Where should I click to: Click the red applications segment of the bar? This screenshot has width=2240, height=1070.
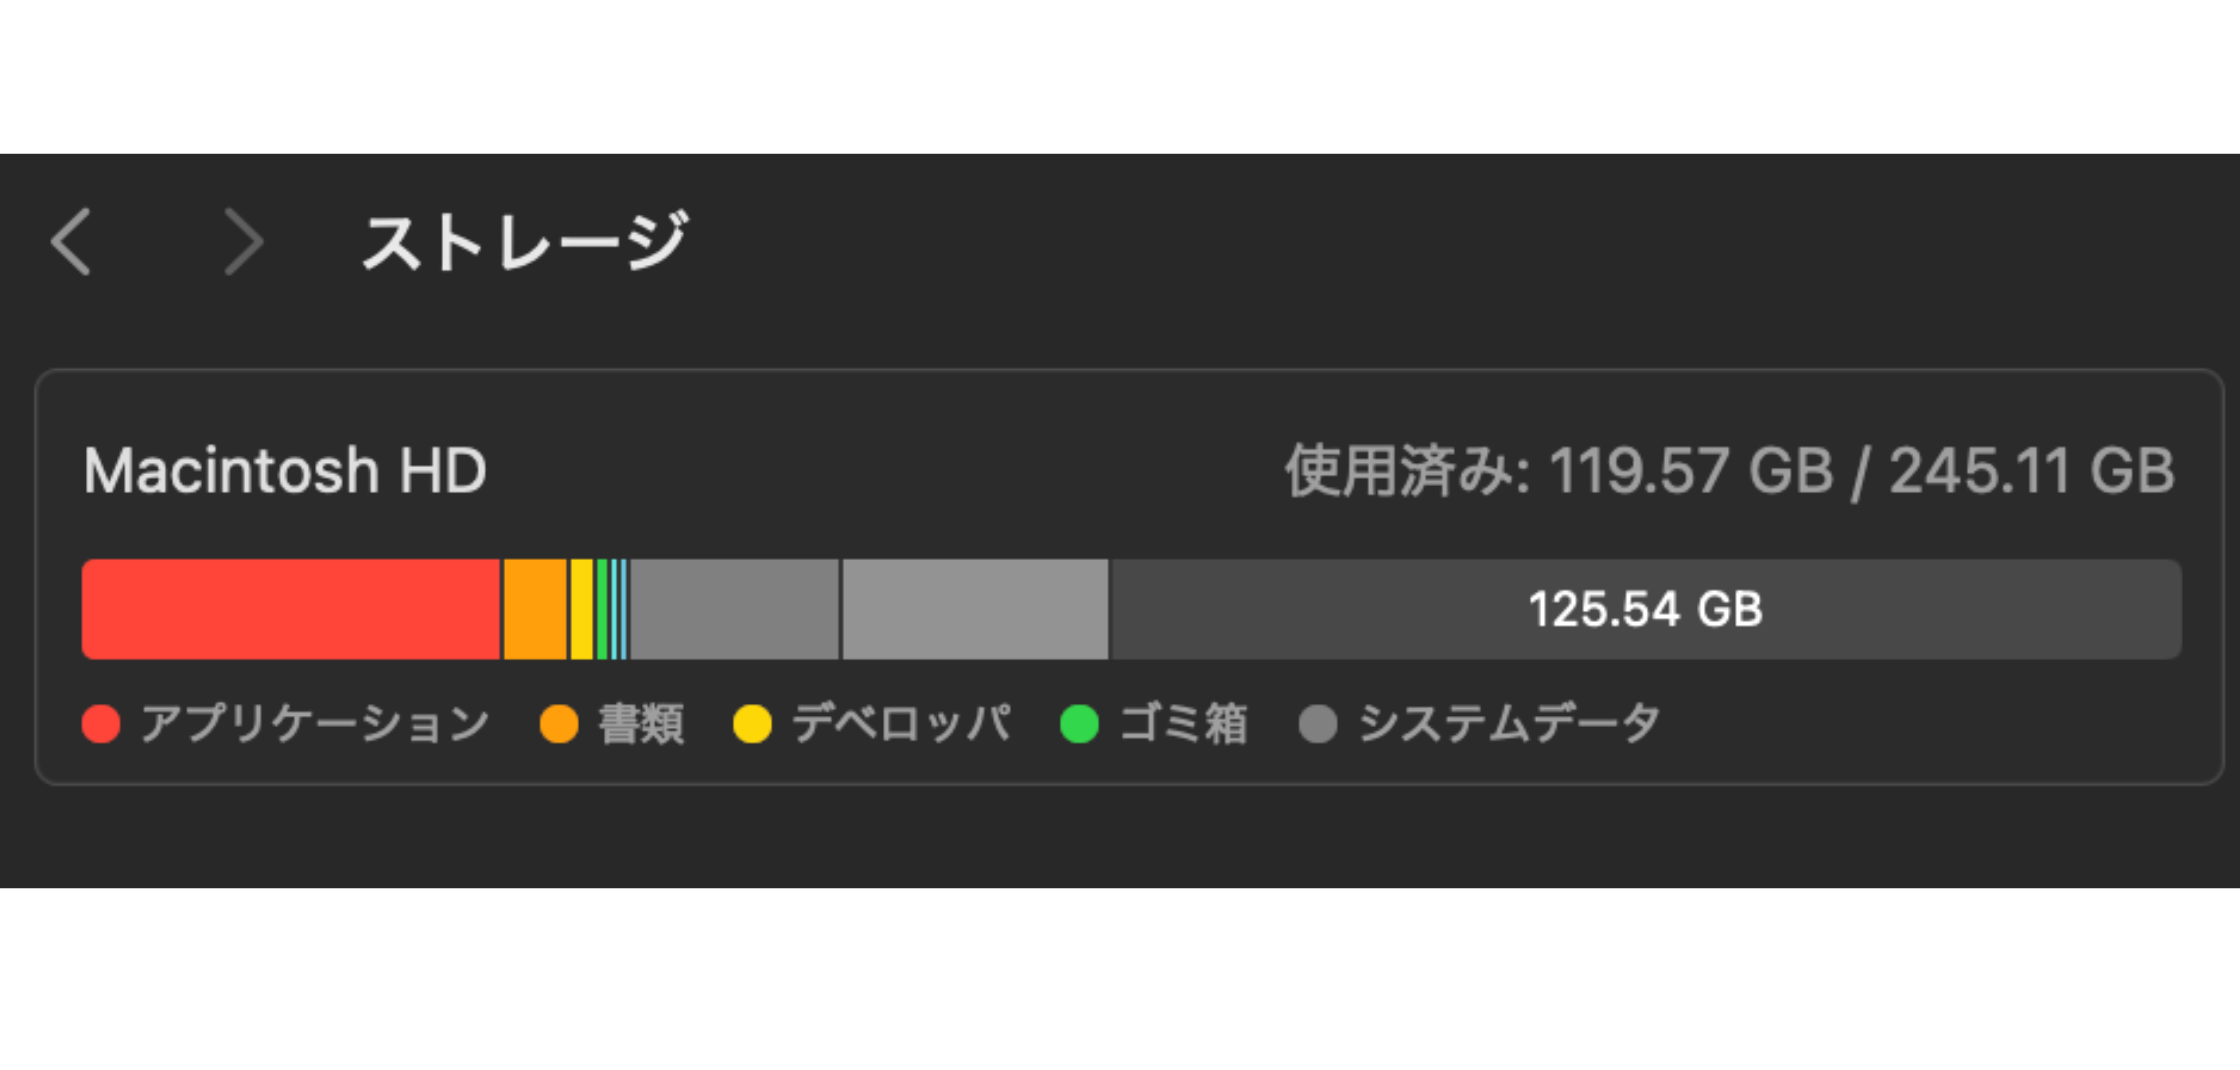point(290,608)
